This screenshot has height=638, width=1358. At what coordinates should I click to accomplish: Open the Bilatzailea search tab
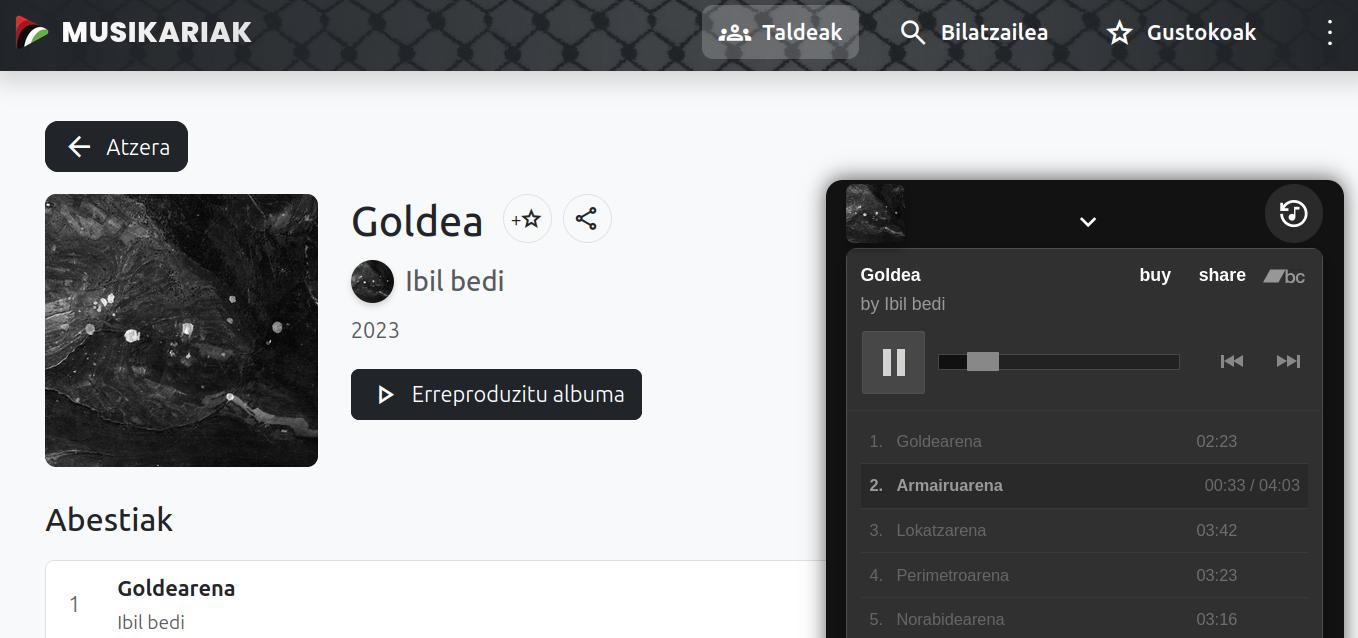tap(974, 32)
